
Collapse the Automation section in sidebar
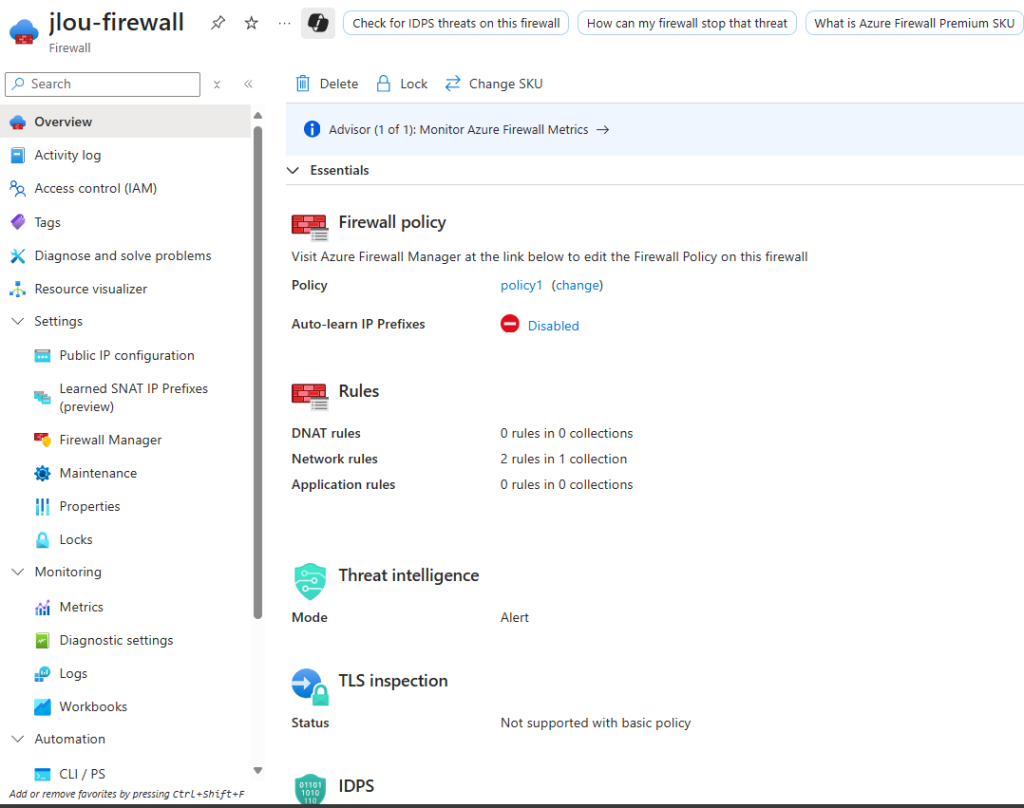(x=18, y=739)
